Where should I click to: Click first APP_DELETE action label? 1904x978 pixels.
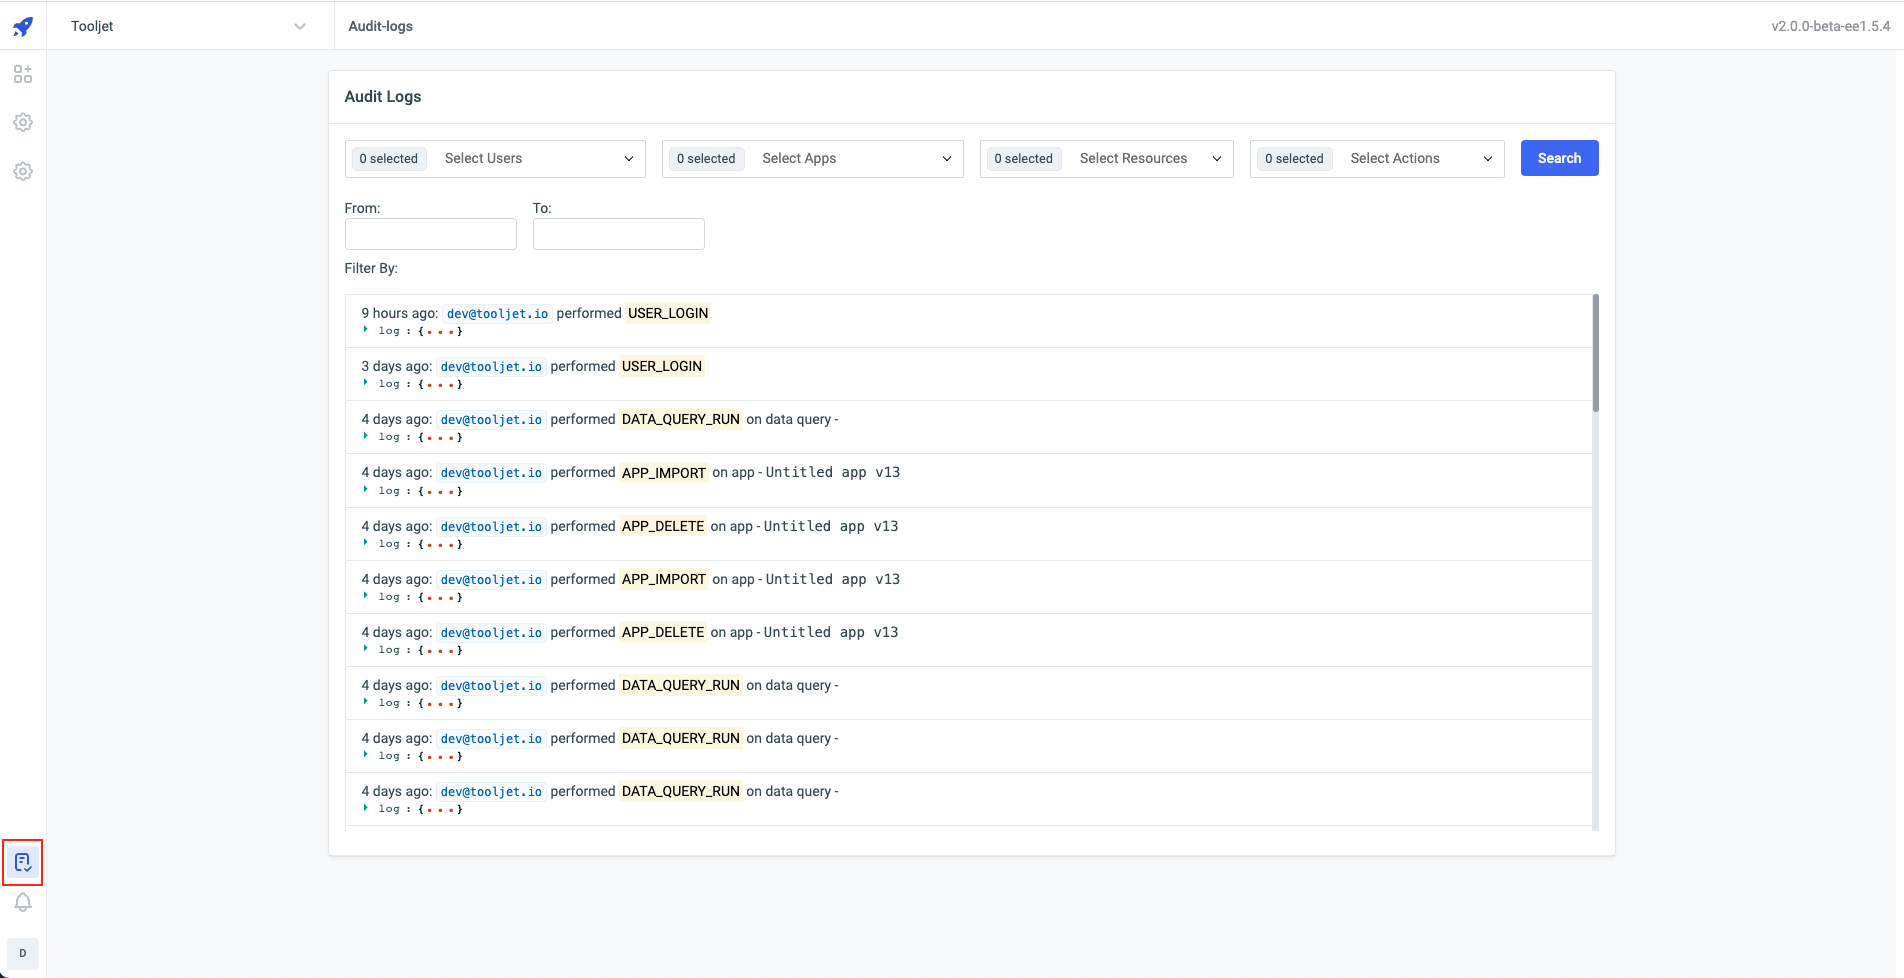click(x=663, y=526)
